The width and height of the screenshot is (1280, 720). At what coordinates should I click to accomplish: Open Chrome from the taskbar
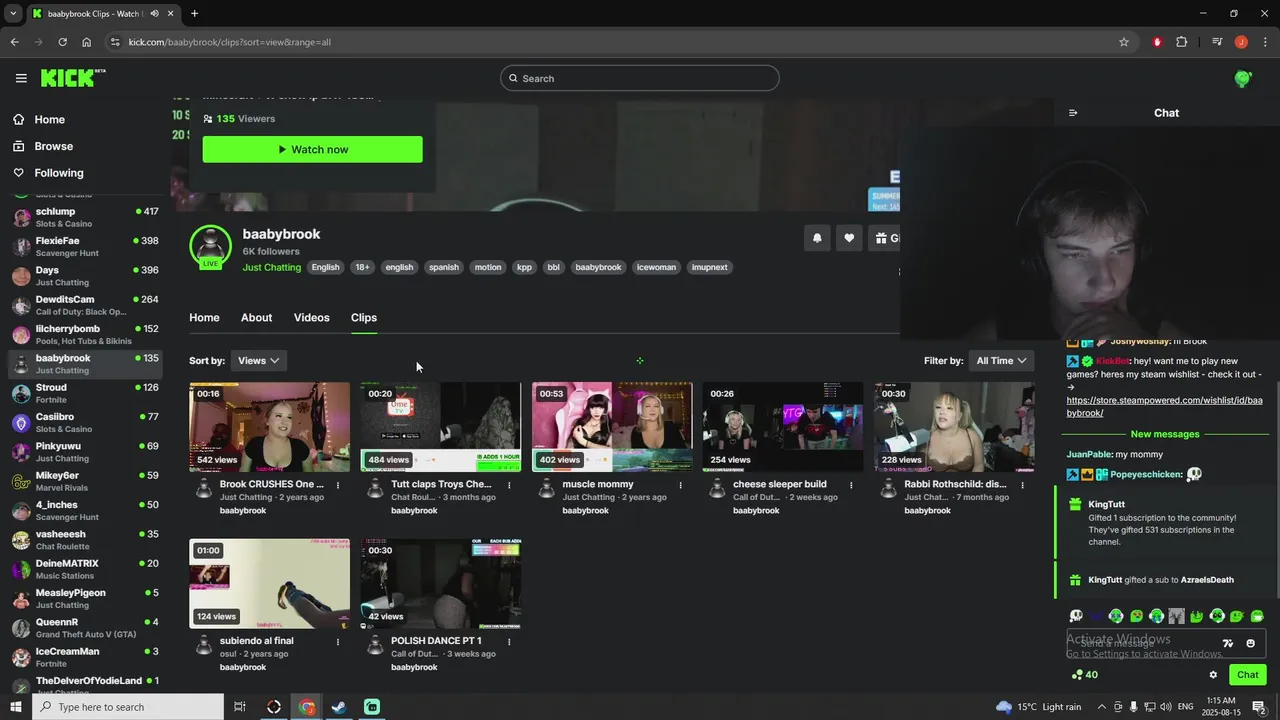[306, 707]
